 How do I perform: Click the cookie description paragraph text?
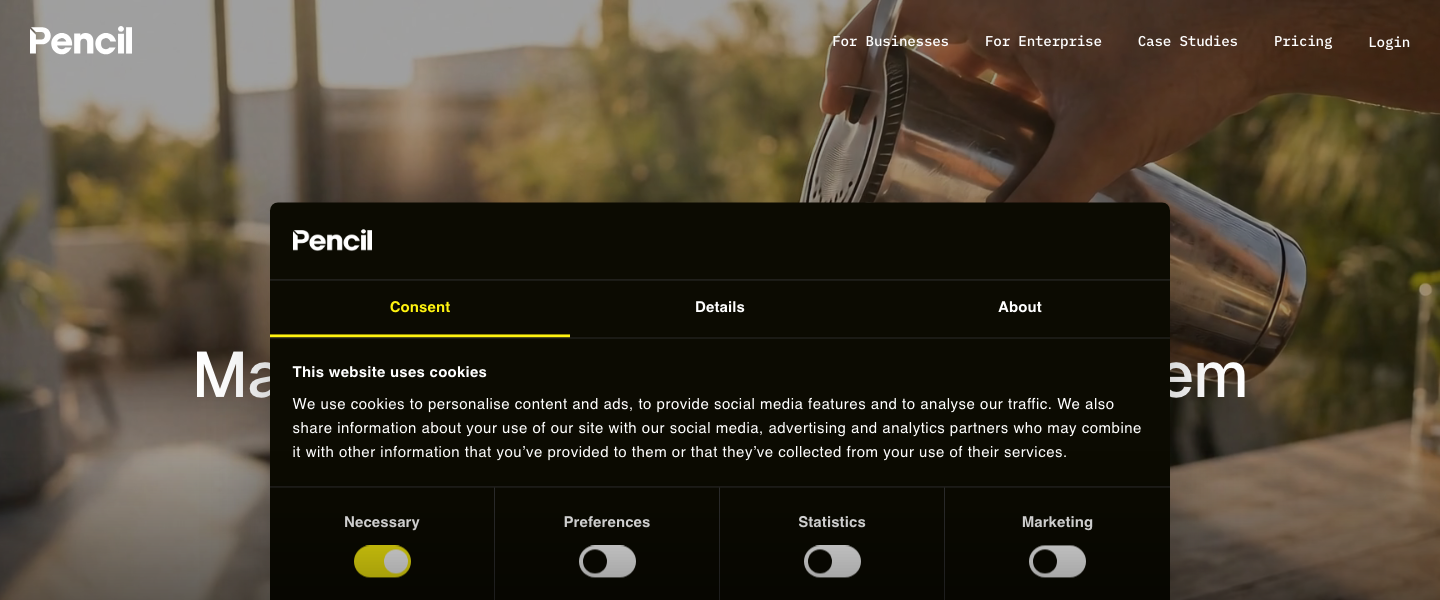click(x=717, y=428)
